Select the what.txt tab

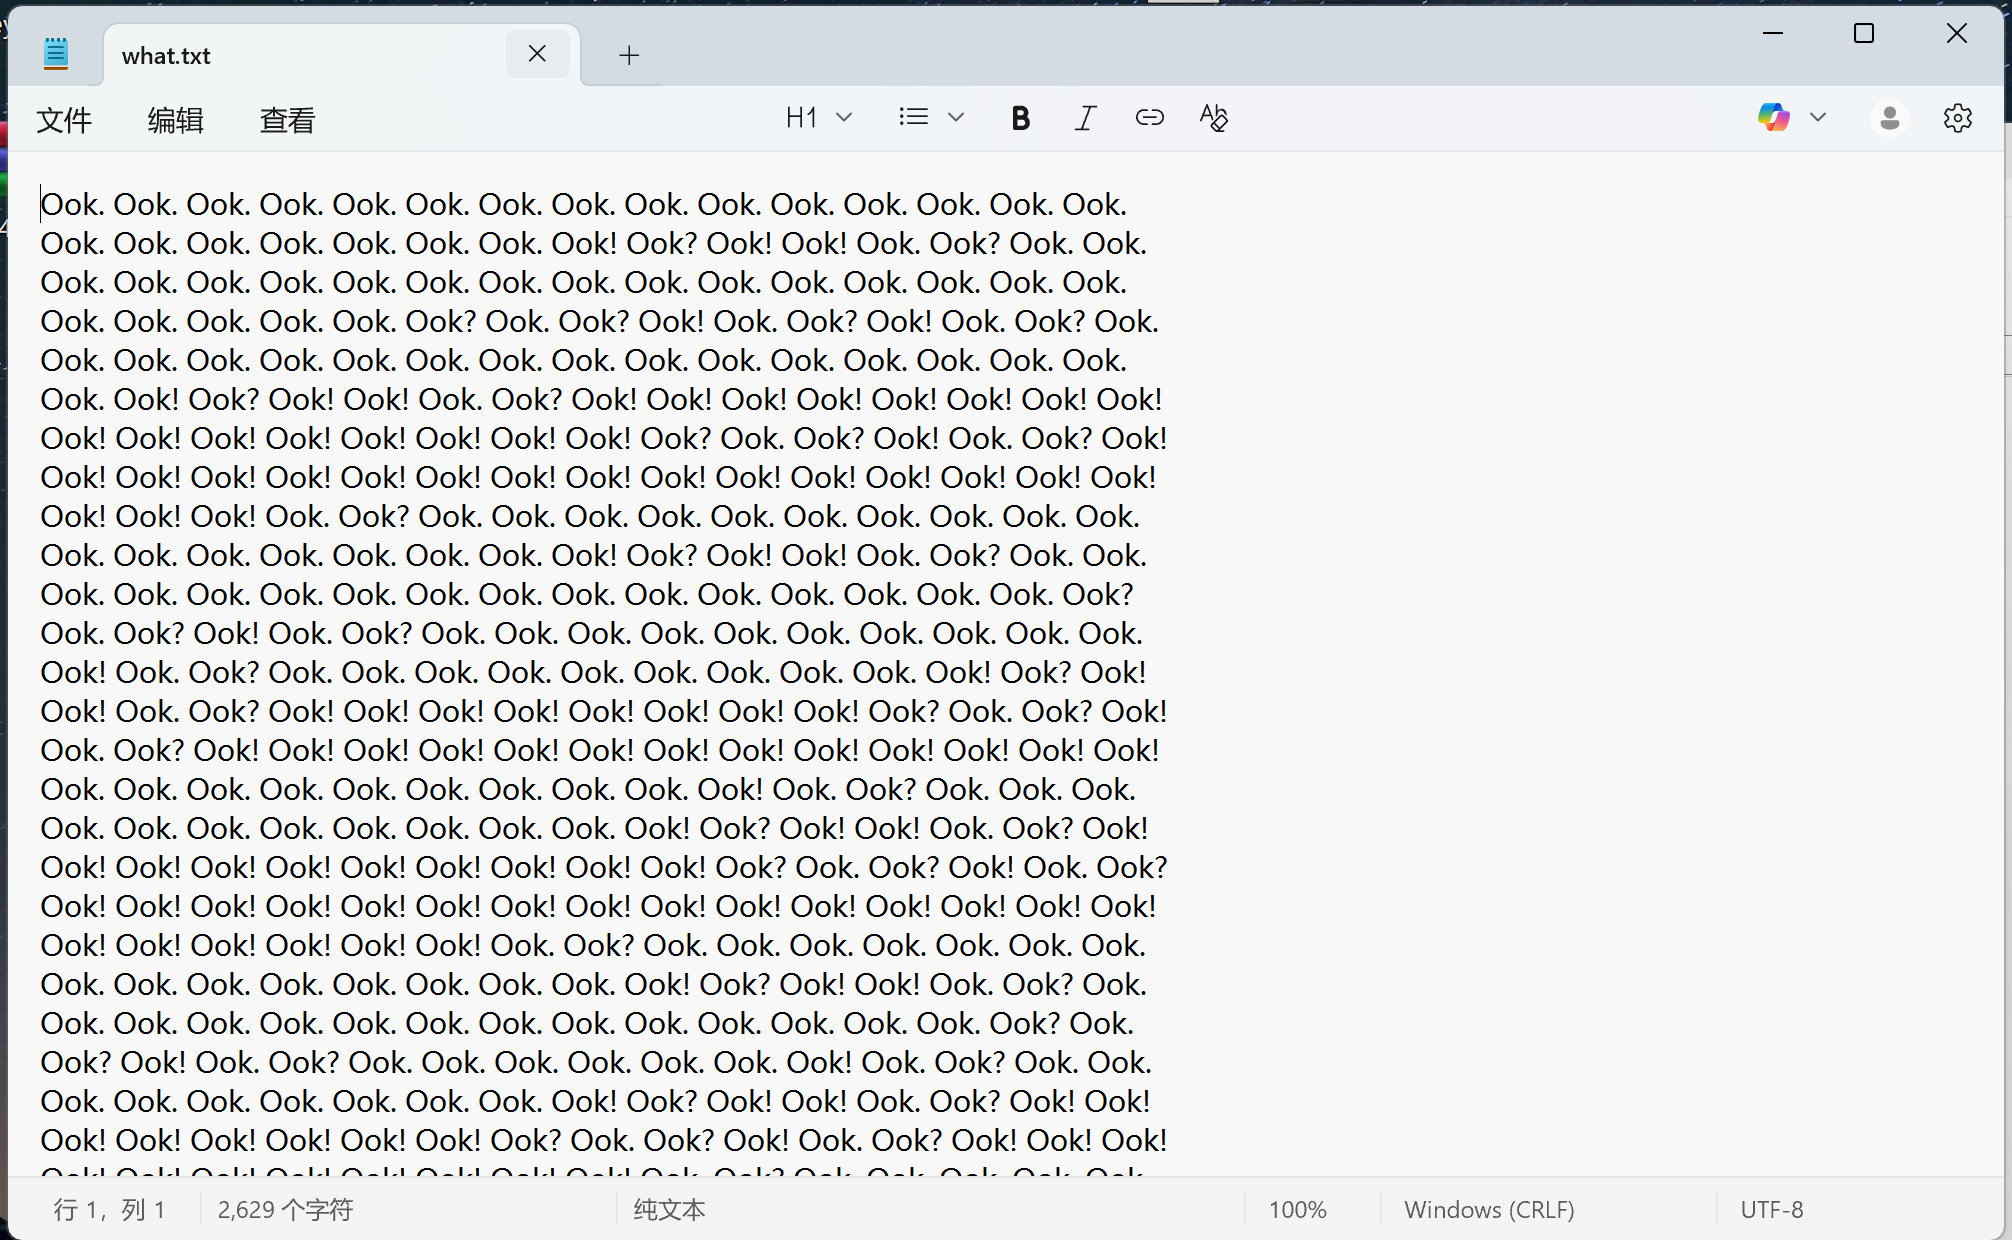300,56
